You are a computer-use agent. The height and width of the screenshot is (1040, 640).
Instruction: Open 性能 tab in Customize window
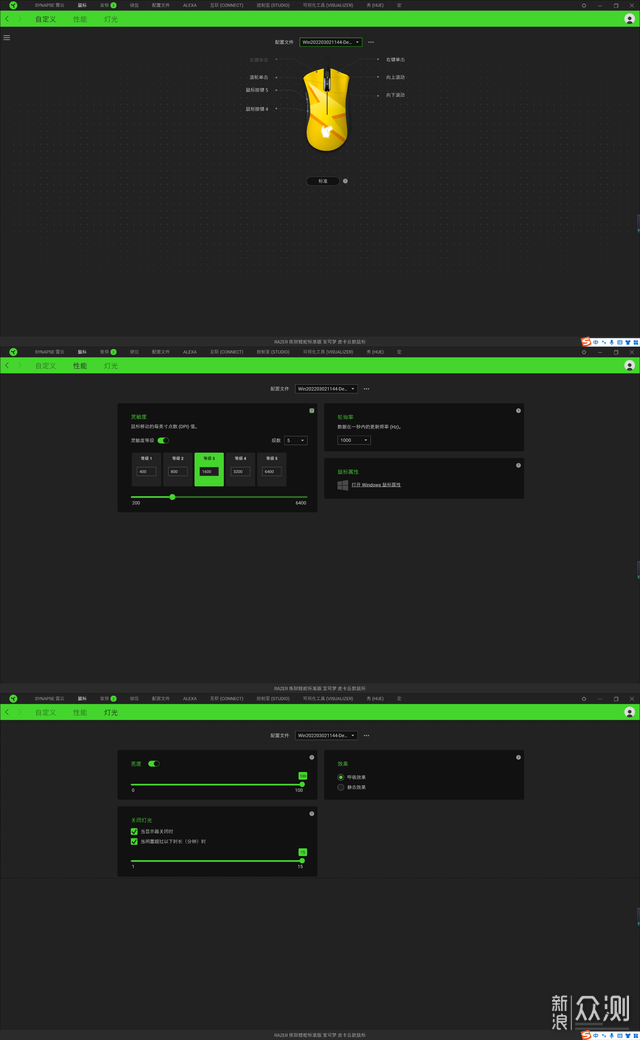pyautogui.click(x=80, y=19)
